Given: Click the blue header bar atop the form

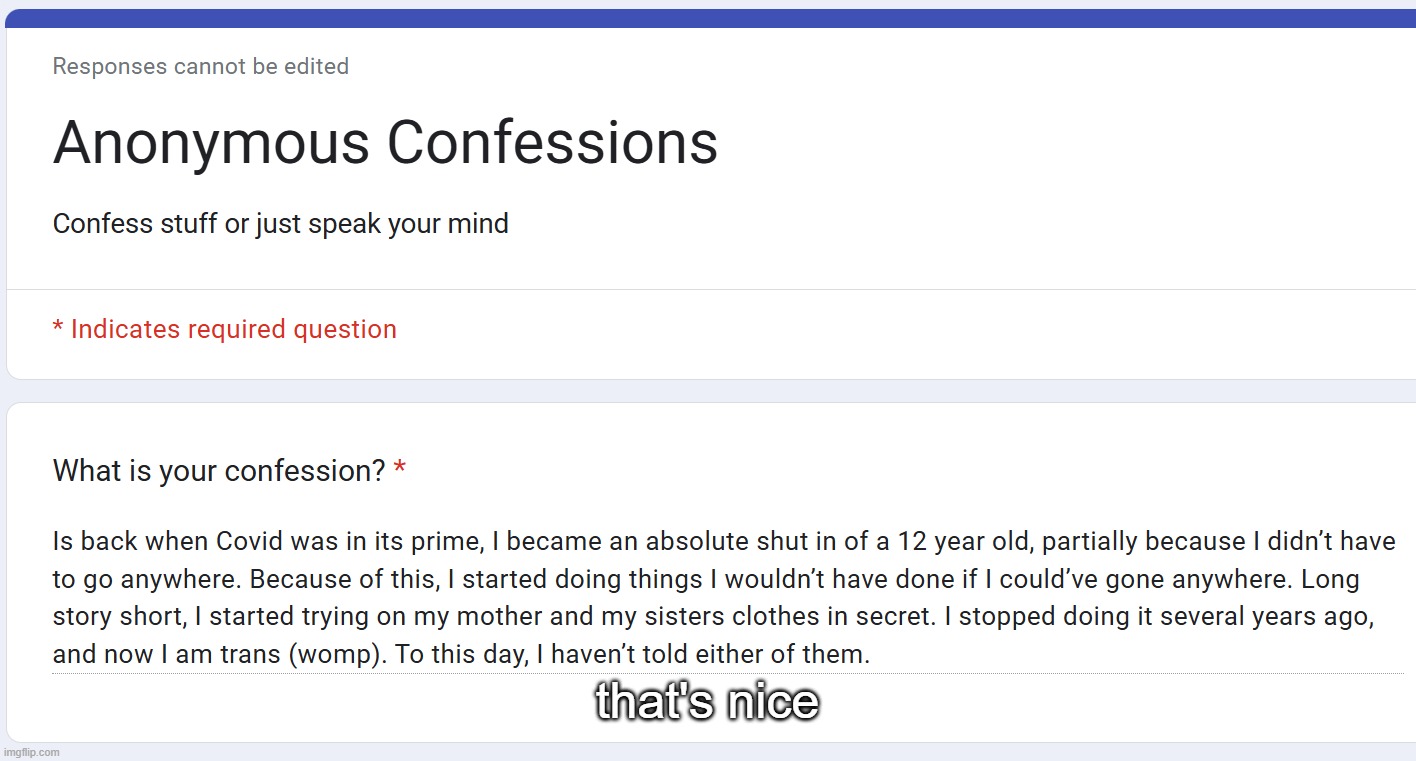Looking at the screenshot, I should [708, 18].
